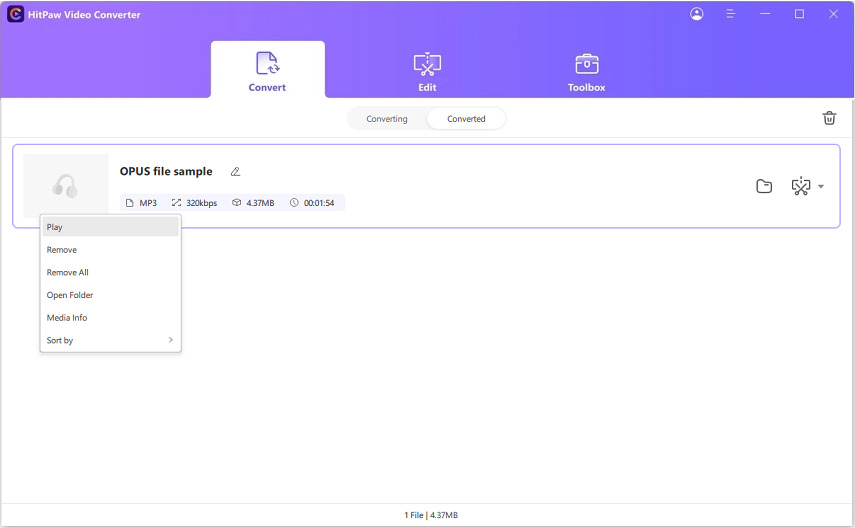
Task: Click the headphones audio thumbnail
Action: click(65, 185)
